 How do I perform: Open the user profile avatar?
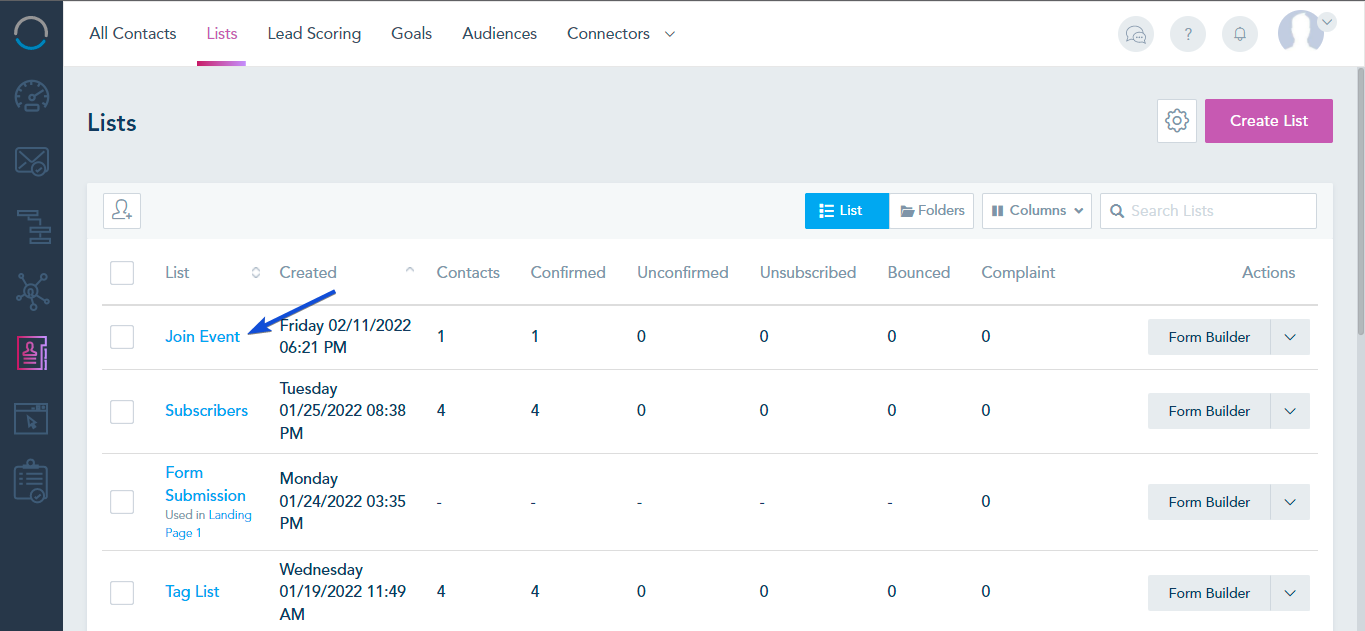coord(1301,32)
